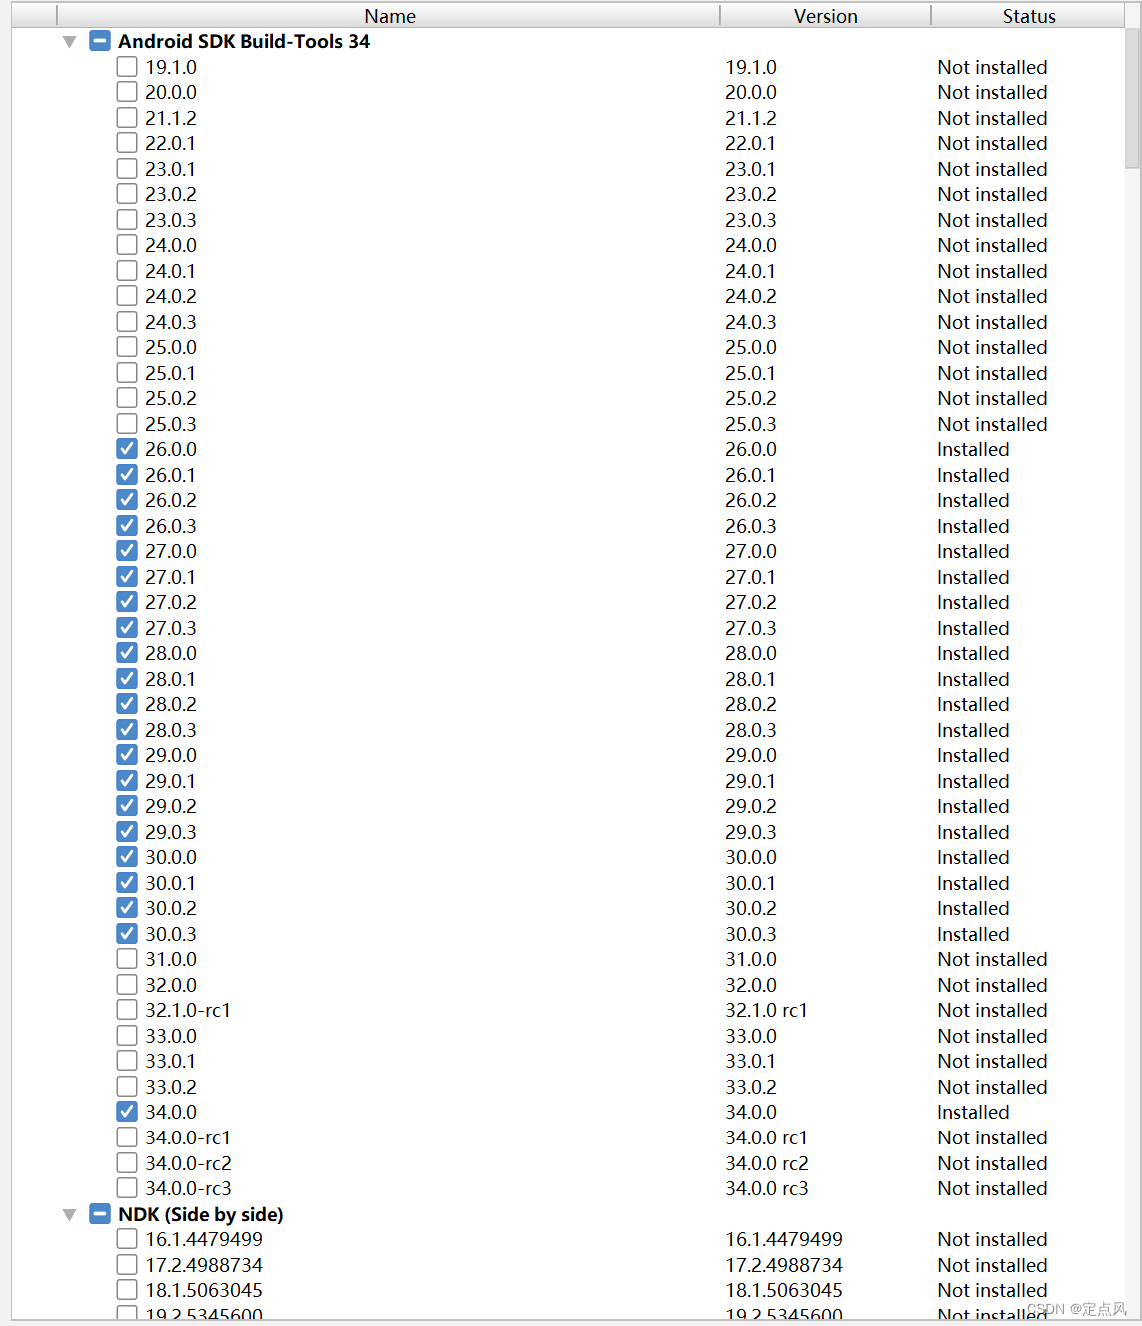Image resolution: width=1142 pixels, height=1326 pixels.
Task: Check the NDK 17.2.4988734 checkbox
Action: pyautogui.click(x=127, y=1265)
